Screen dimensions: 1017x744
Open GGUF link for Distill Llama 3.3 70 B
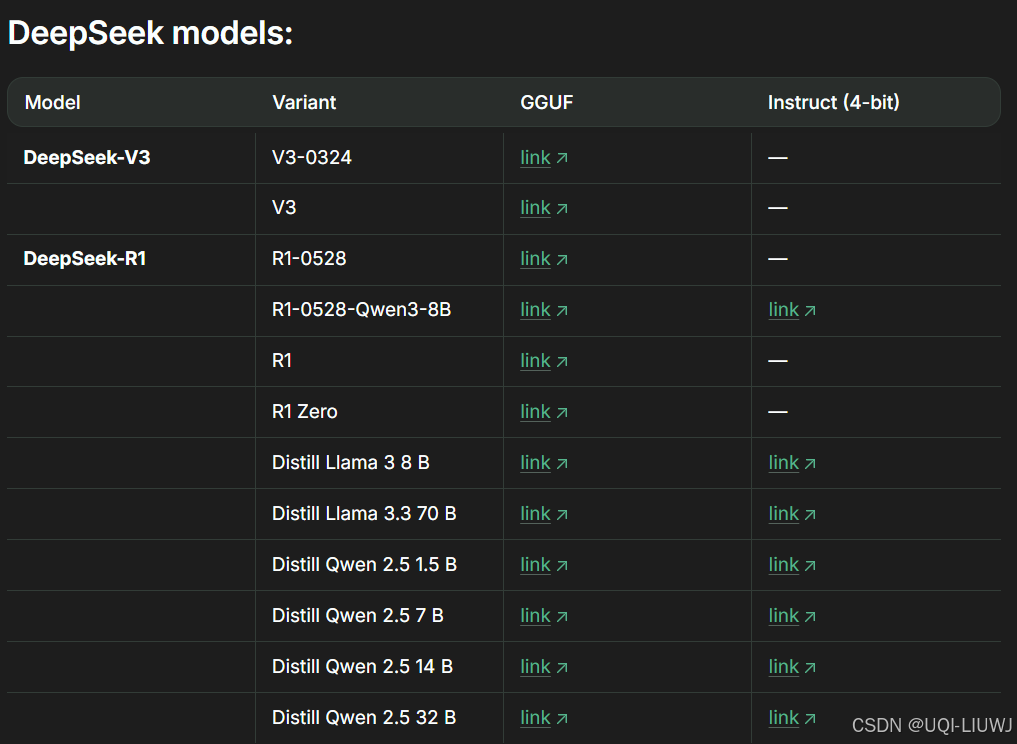544,514
